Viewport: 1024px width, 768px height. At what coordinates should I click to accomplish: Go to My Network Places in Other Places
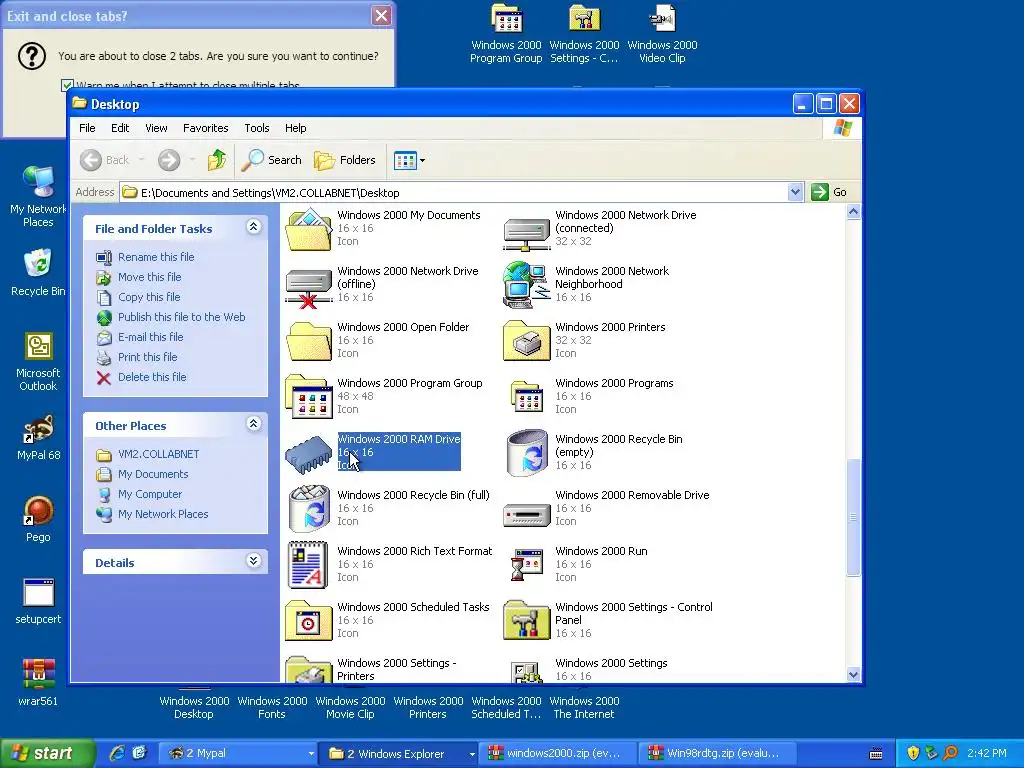163,514
